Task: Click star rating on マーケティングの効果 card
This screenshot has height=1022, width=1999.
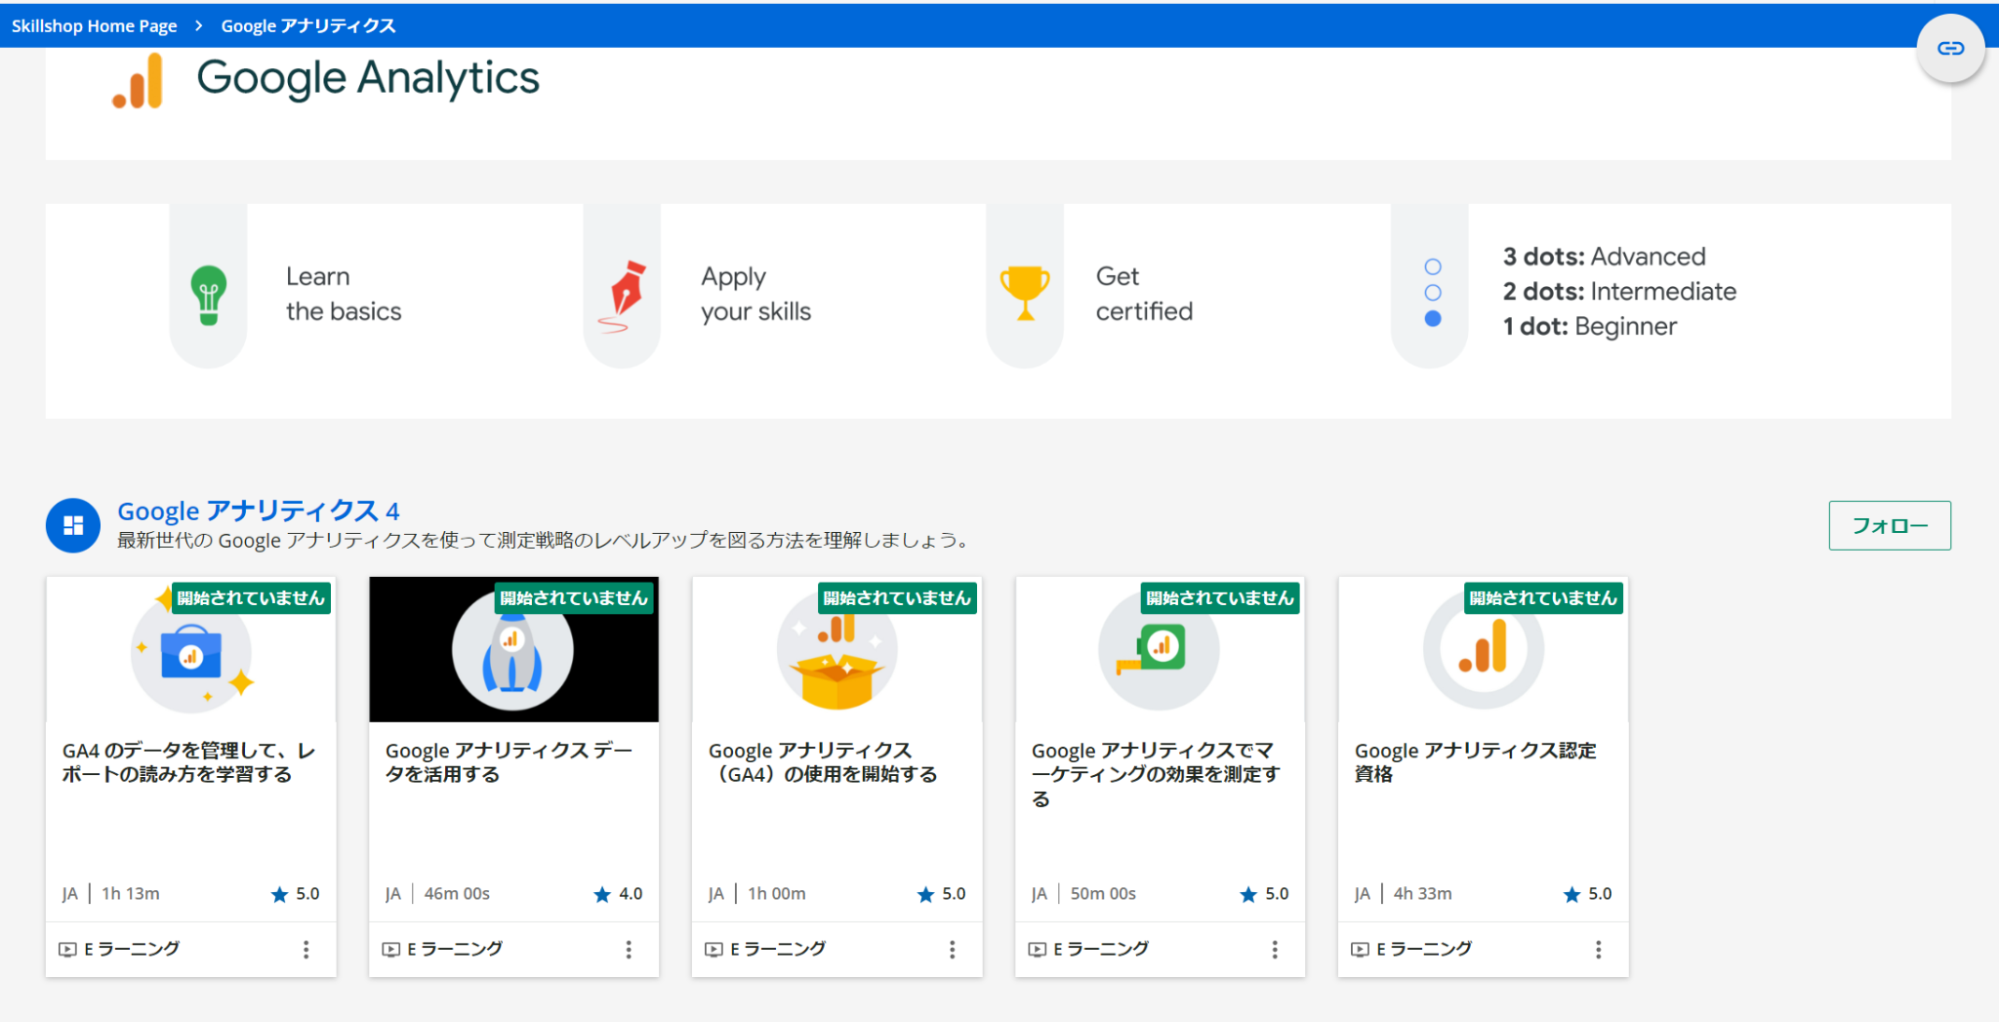Action: coord(1264,894)
